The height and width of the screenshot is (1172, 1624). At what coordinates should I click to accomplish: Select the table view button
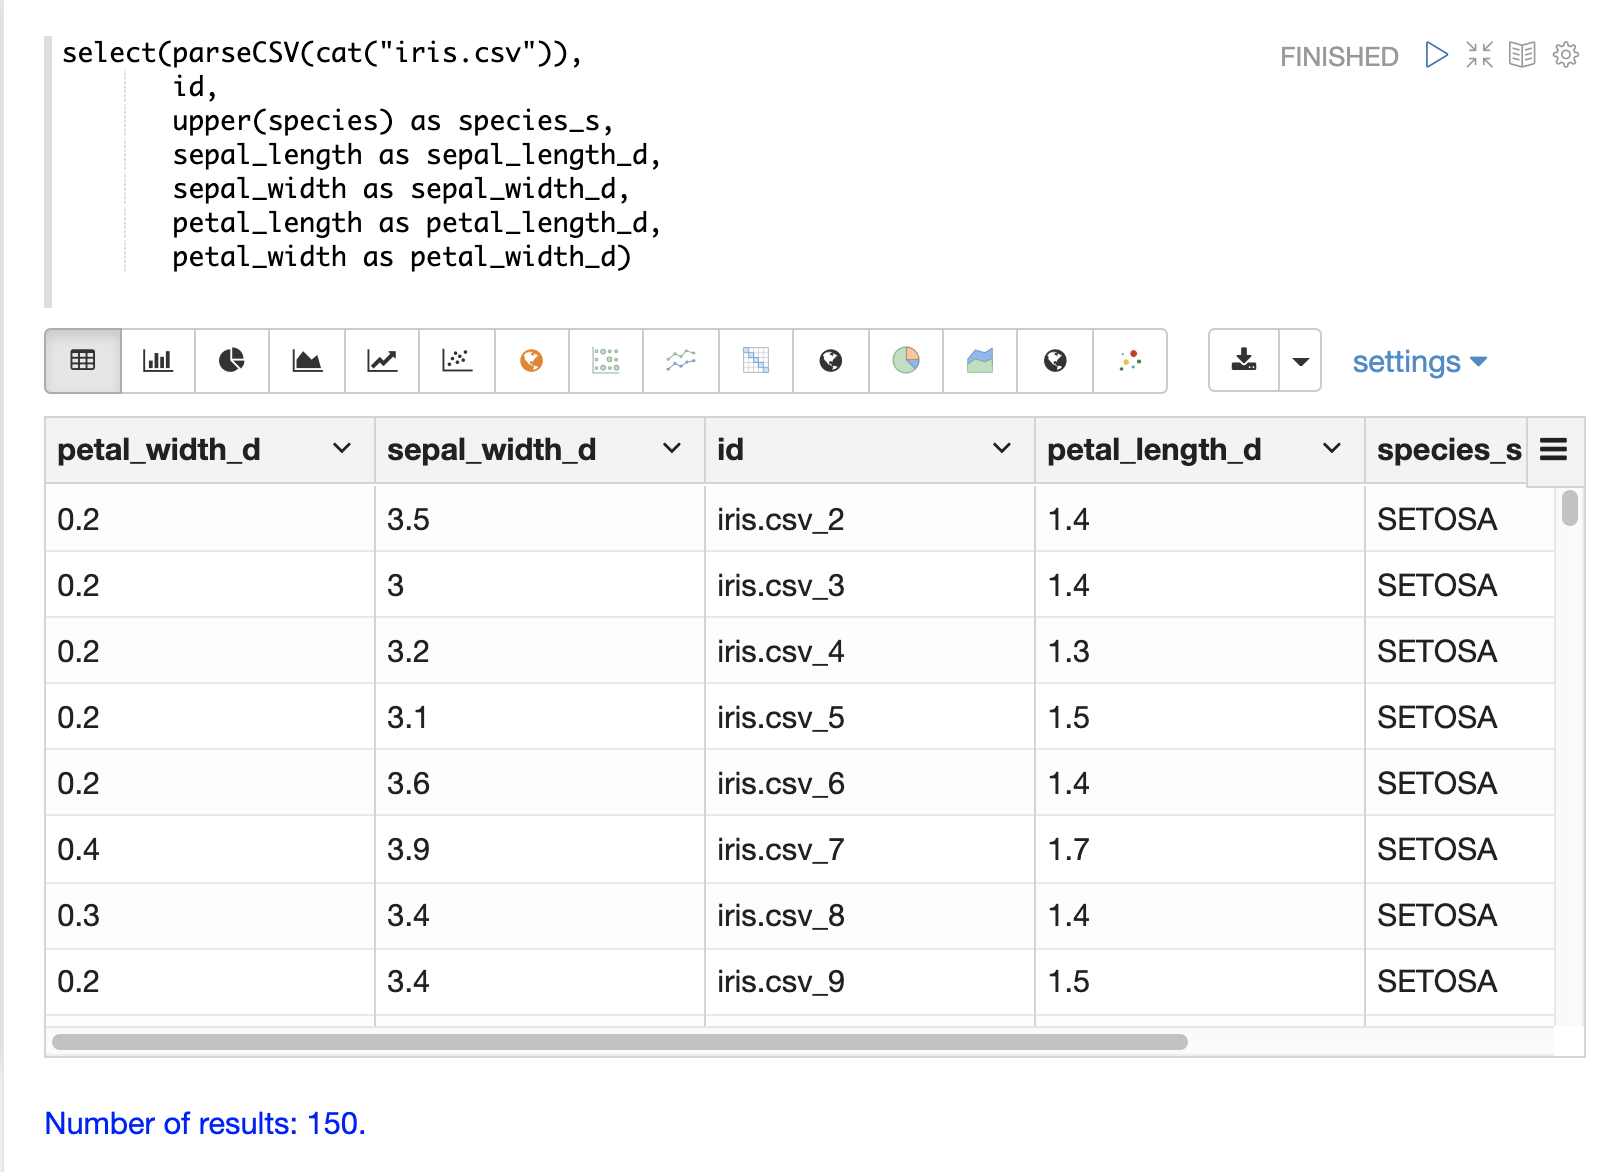coord(83,361)
